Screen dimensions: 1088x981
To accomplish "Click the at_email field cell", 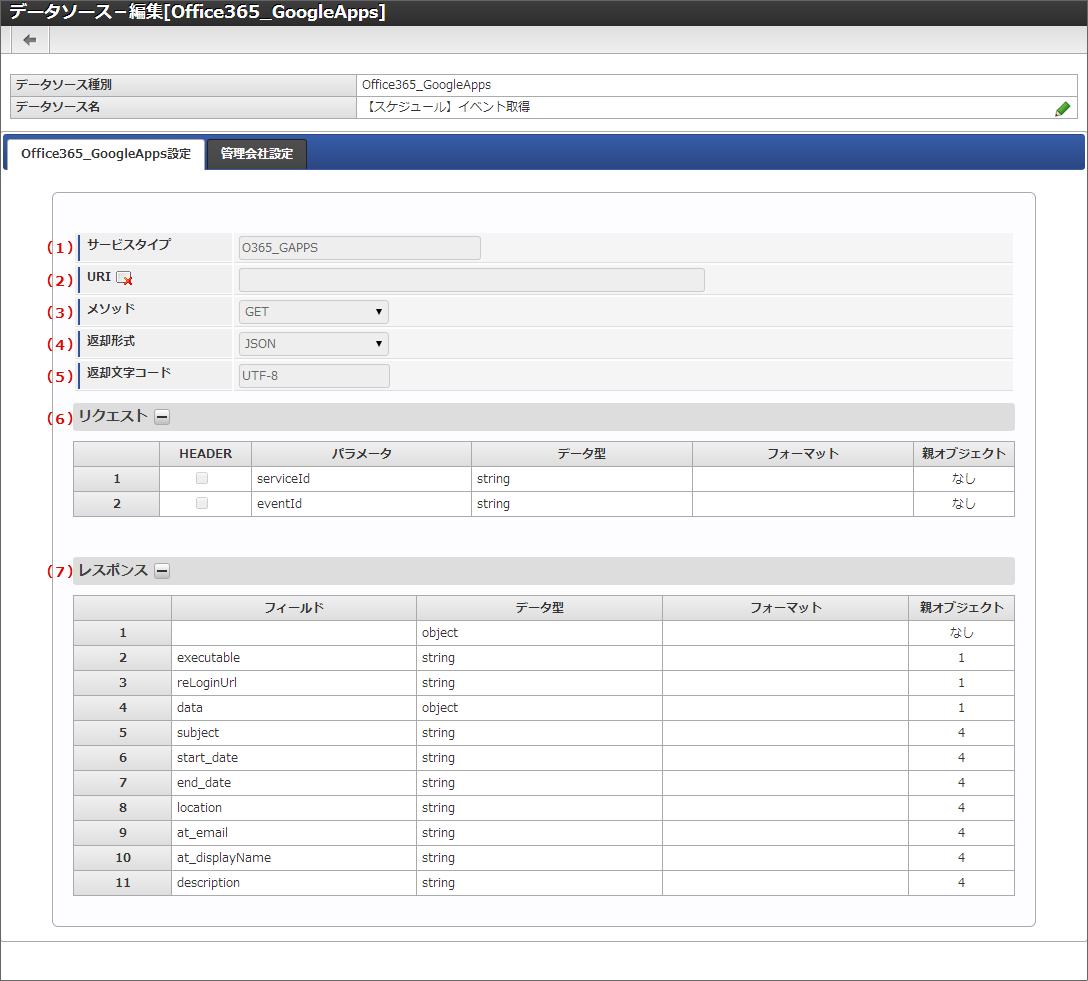I will coord(294,833).
